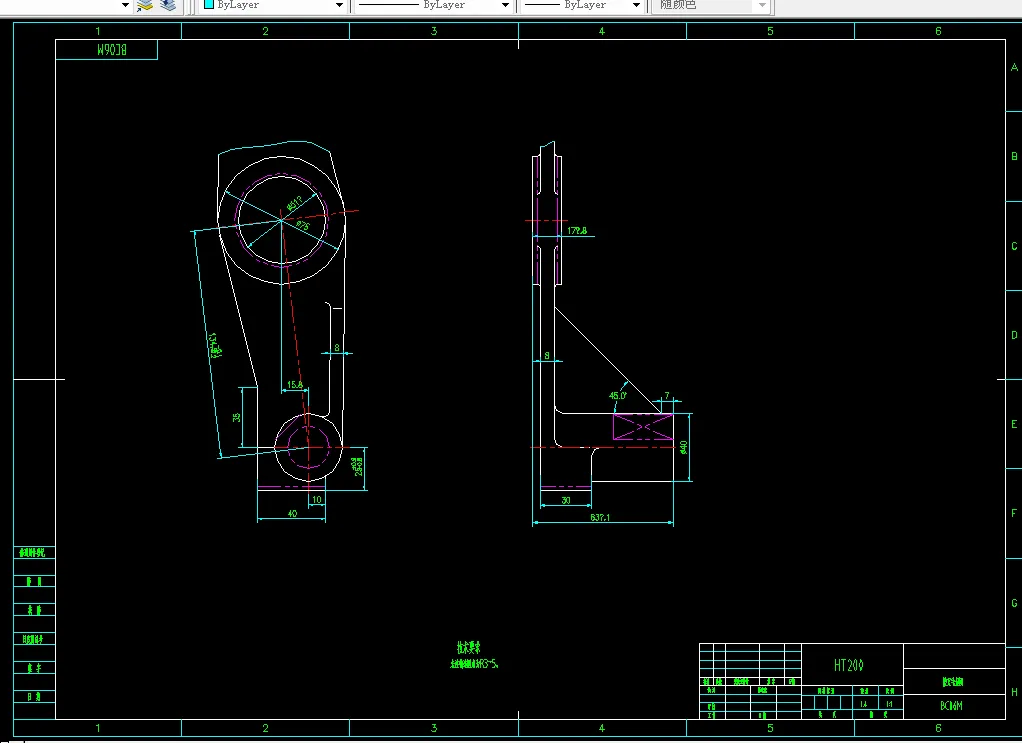This screenshot has height=743, width=1022.
Task: Select the 15.8 dimension text
Action: (295, 385)
